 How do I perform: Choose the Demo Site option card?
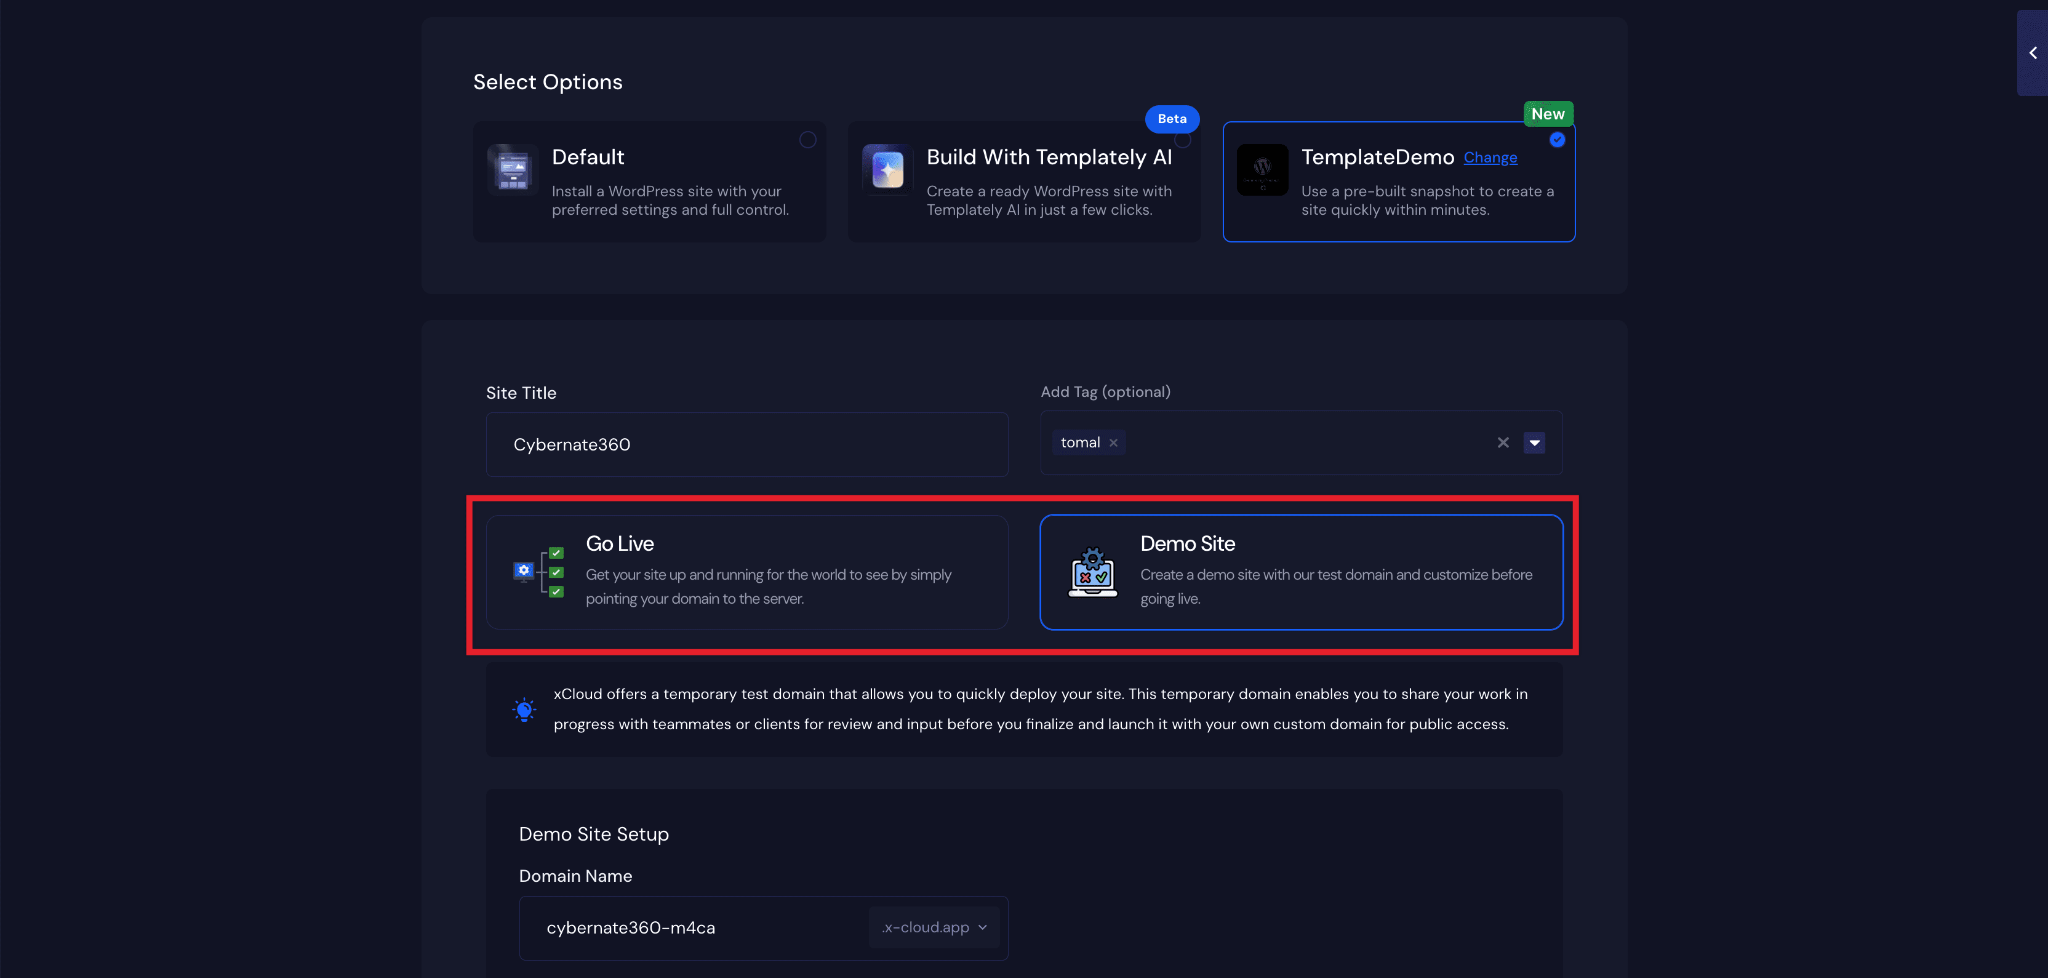(1301, 572)
